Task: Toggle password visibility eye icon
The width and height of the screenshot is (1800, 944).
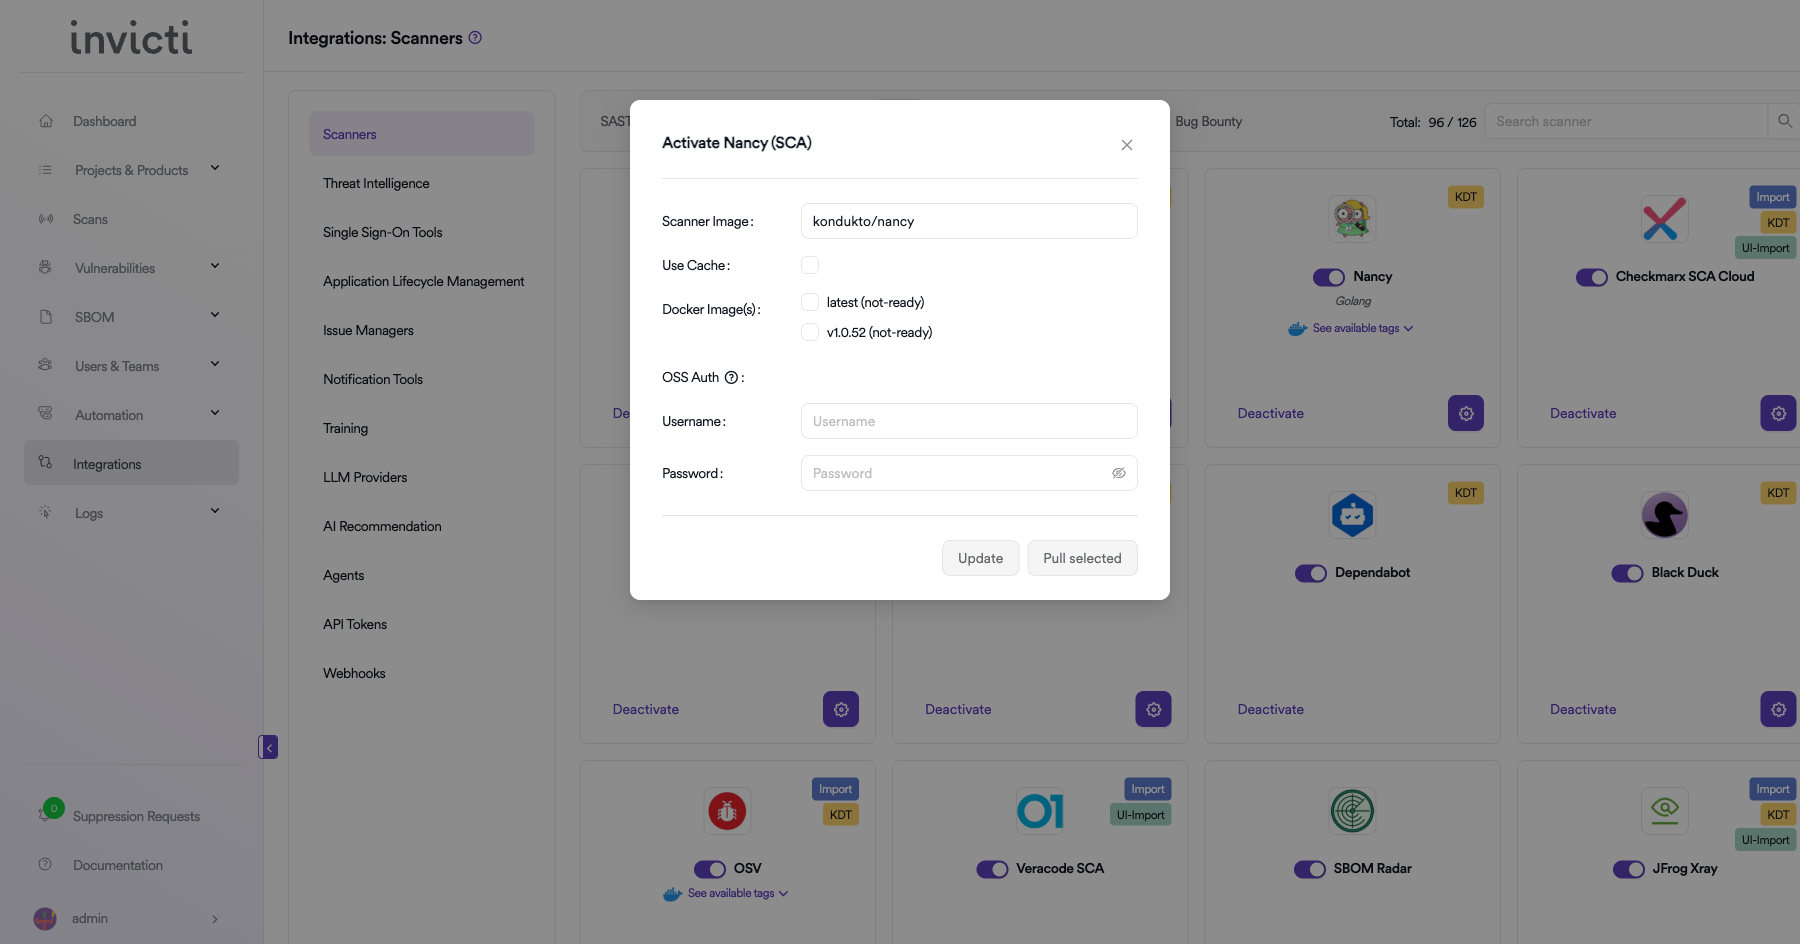Action: 1118,474
